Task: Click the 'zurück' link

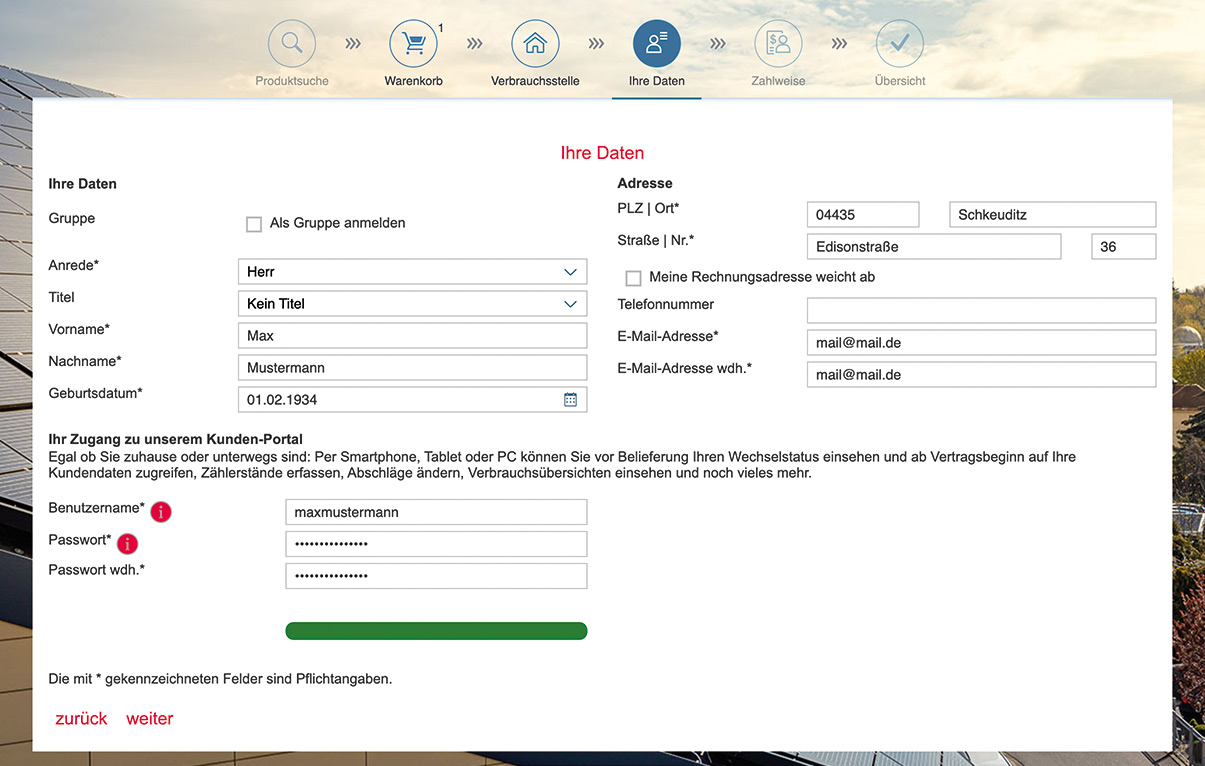Action: click(81, 719)
